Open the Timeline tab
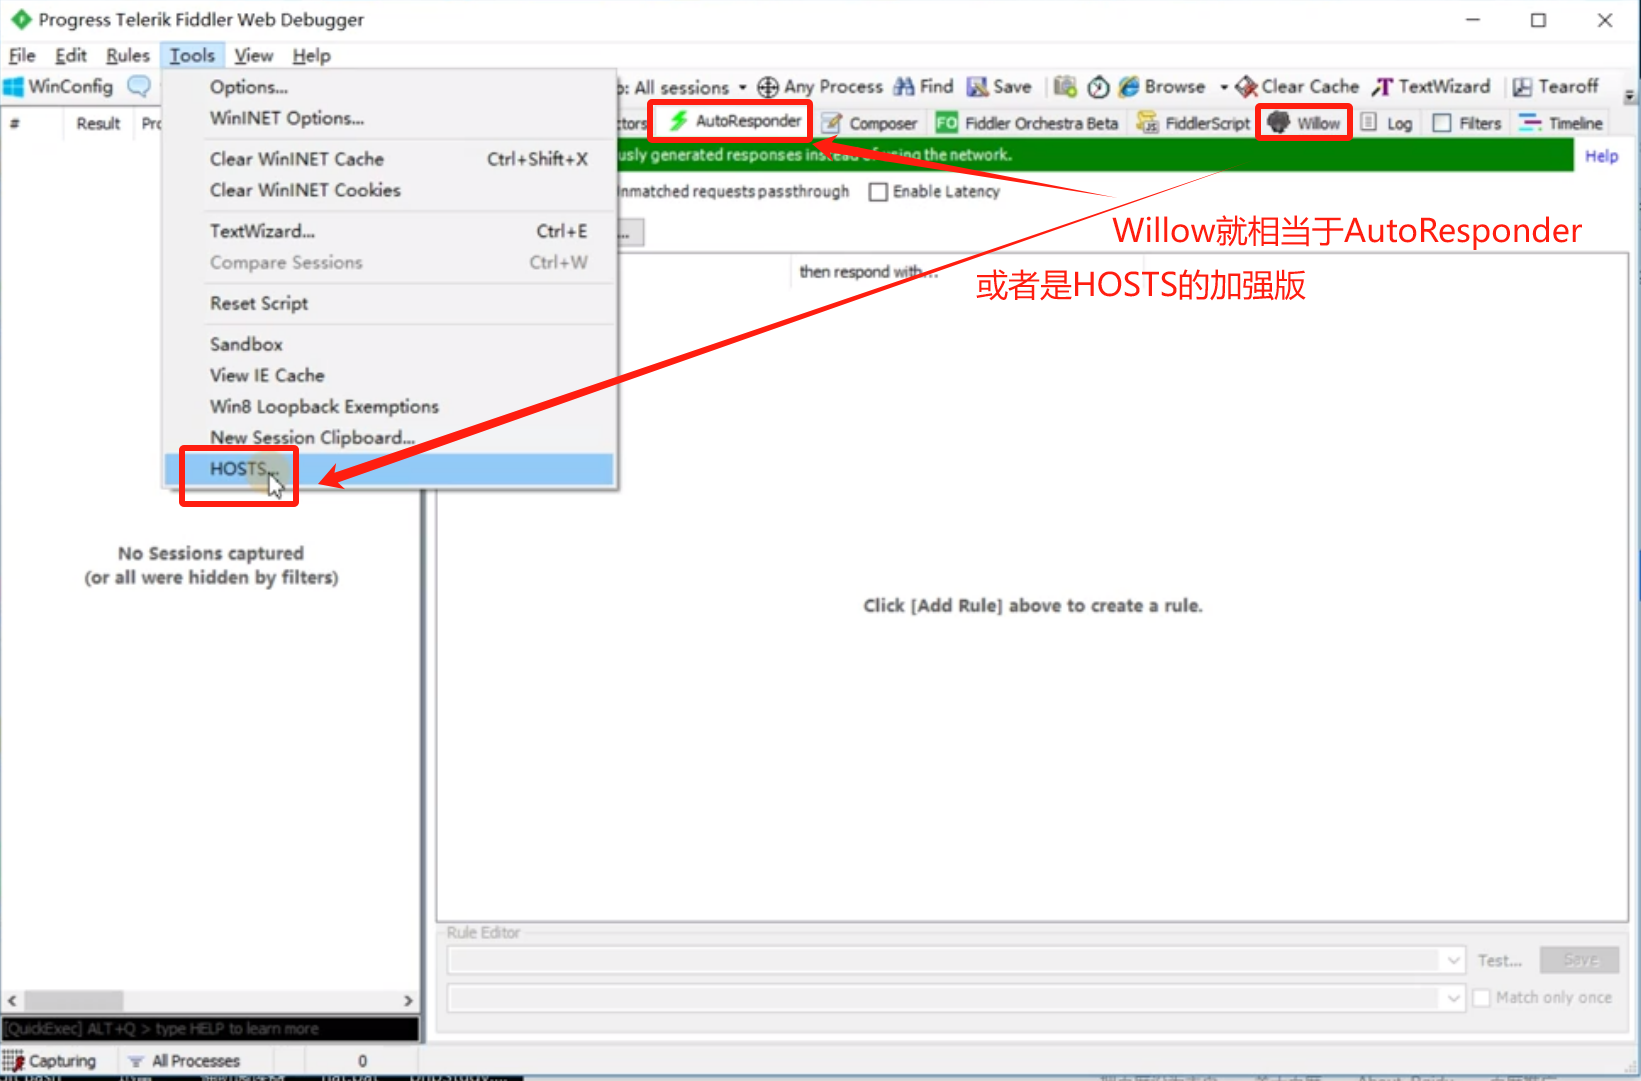 point(1560,123)
